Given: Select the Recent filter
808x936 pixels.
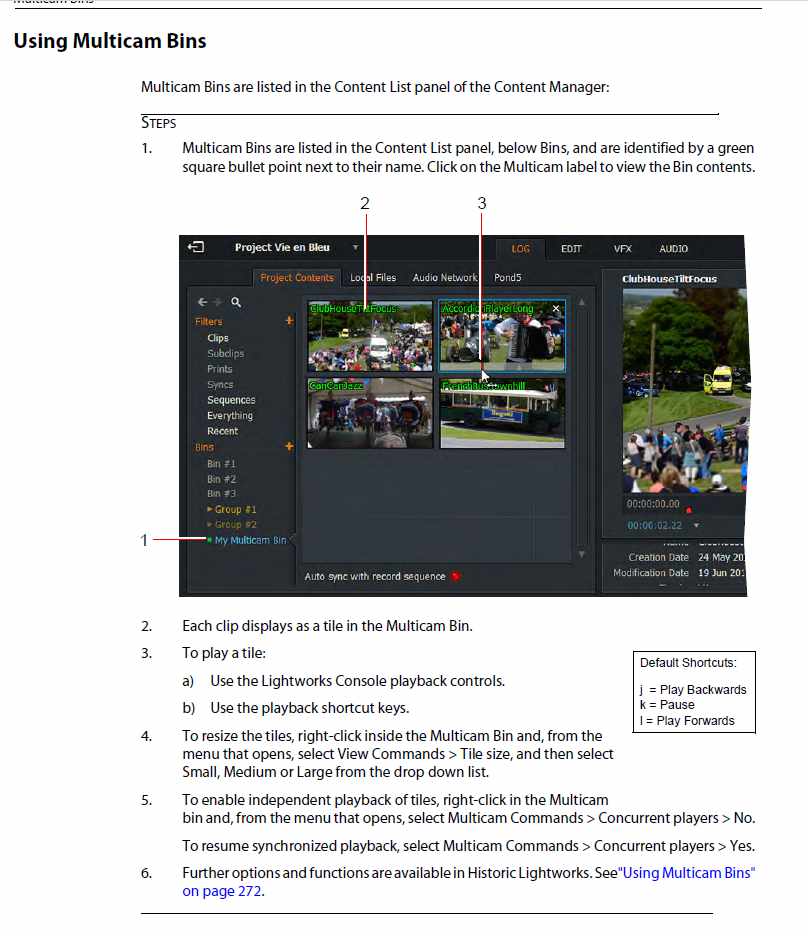Looking at the screenshot, I should click(x=223, y=431).
